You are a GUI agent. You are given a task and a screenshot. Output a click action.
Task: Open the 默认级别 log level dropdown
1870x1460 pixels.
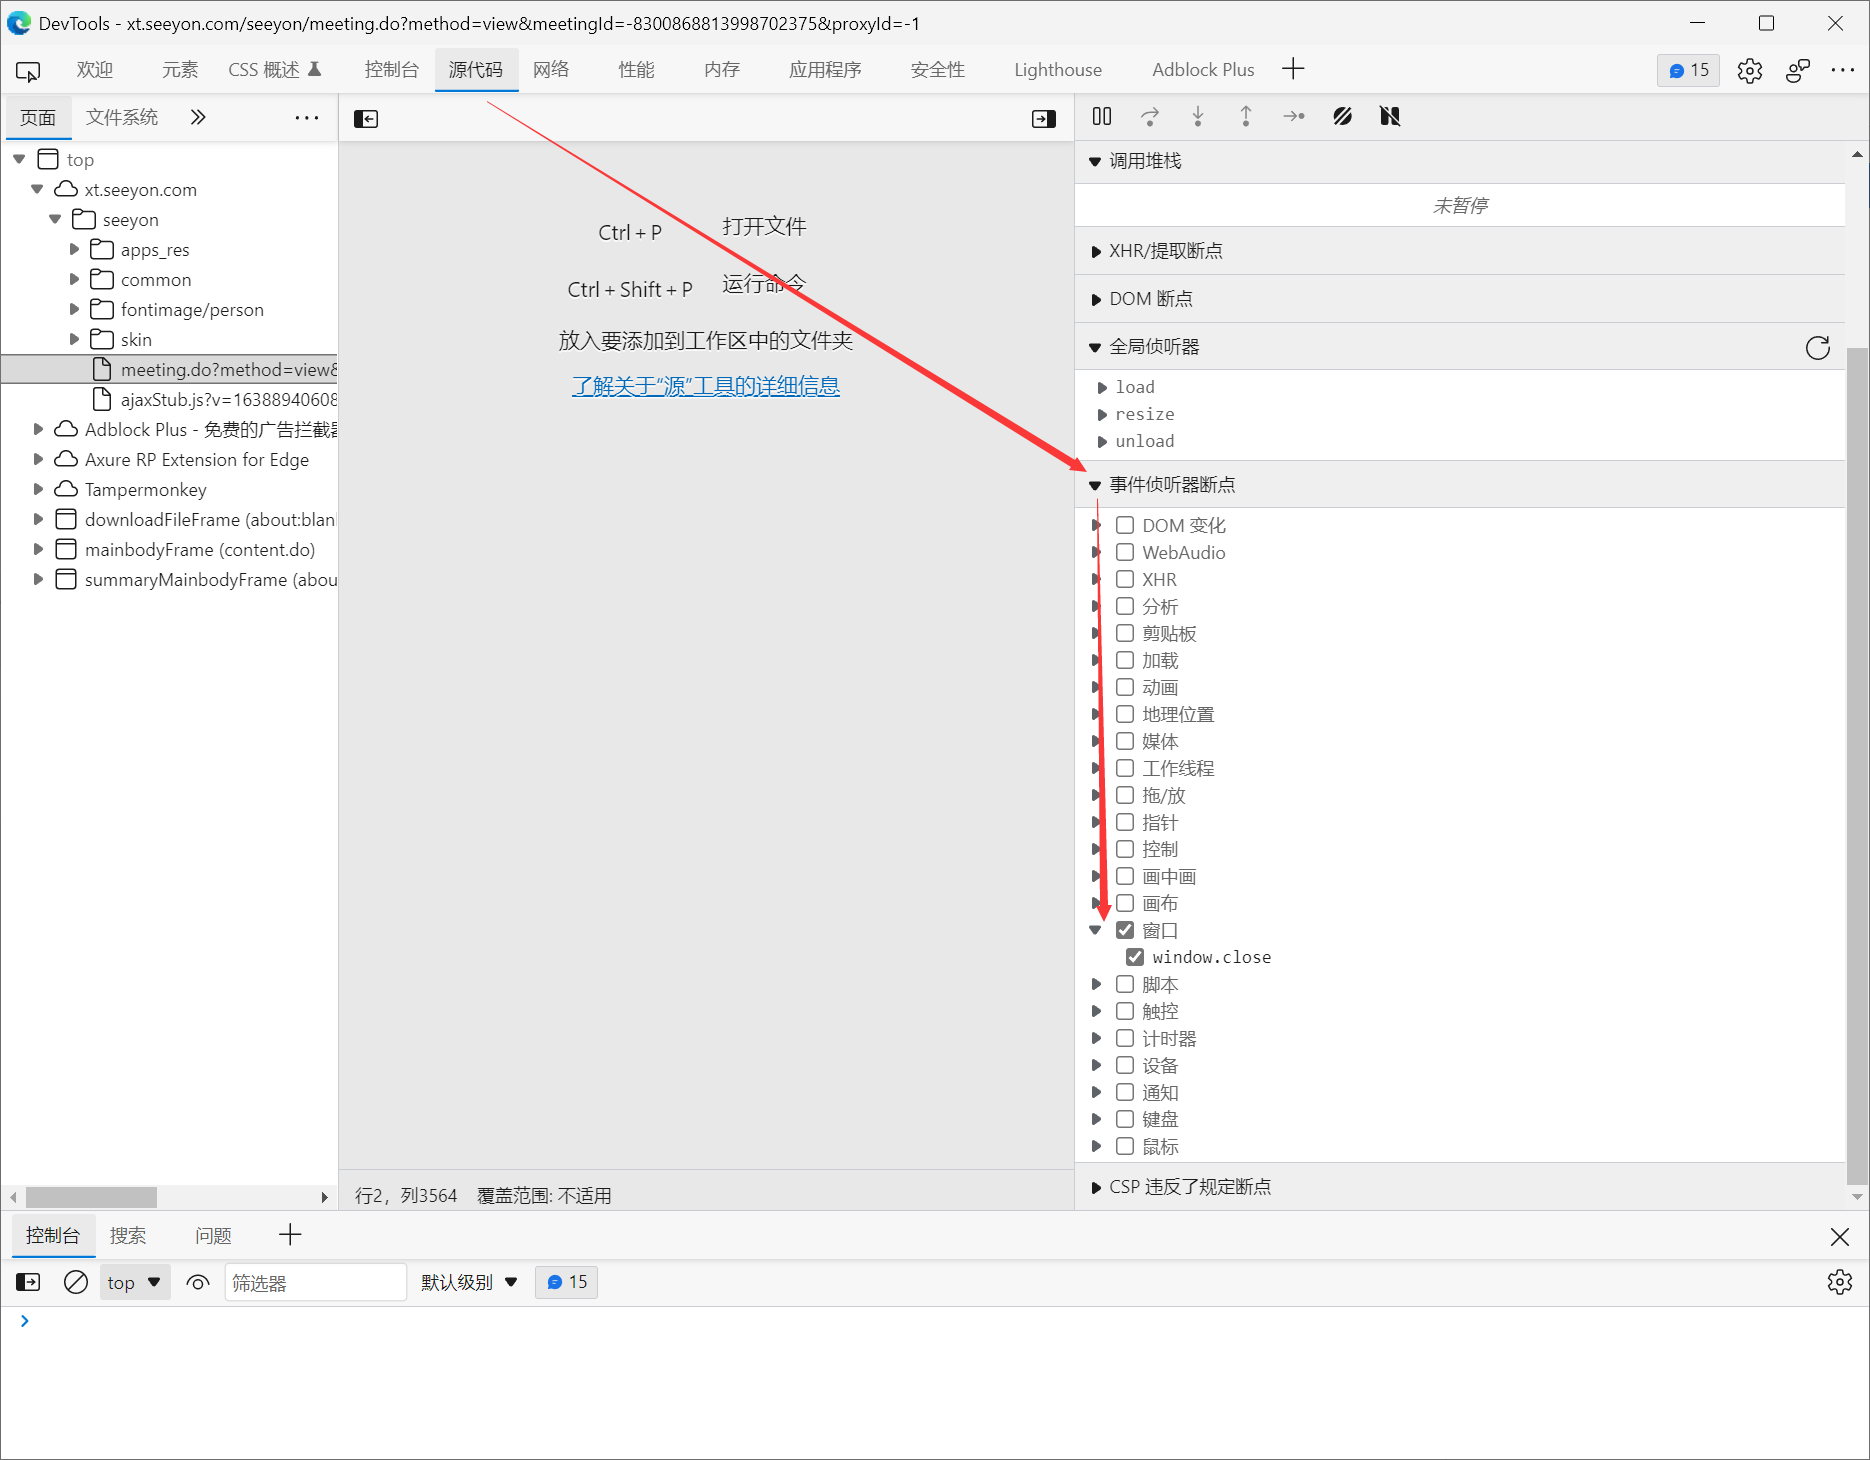point(468,1282)
